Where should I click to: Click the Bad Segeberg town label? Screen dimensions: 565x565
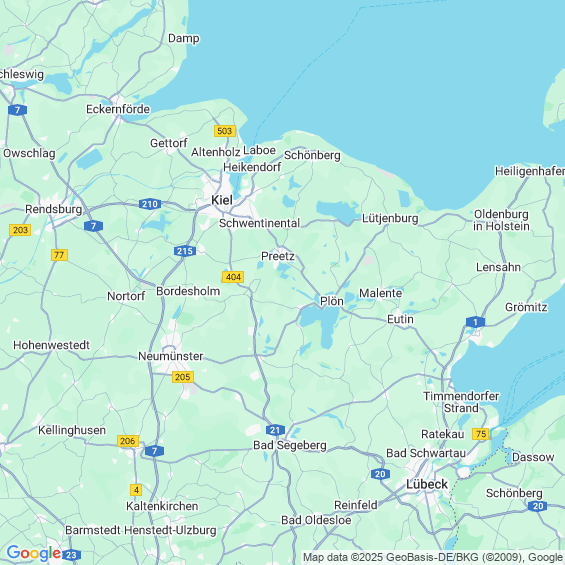(290, 445)
